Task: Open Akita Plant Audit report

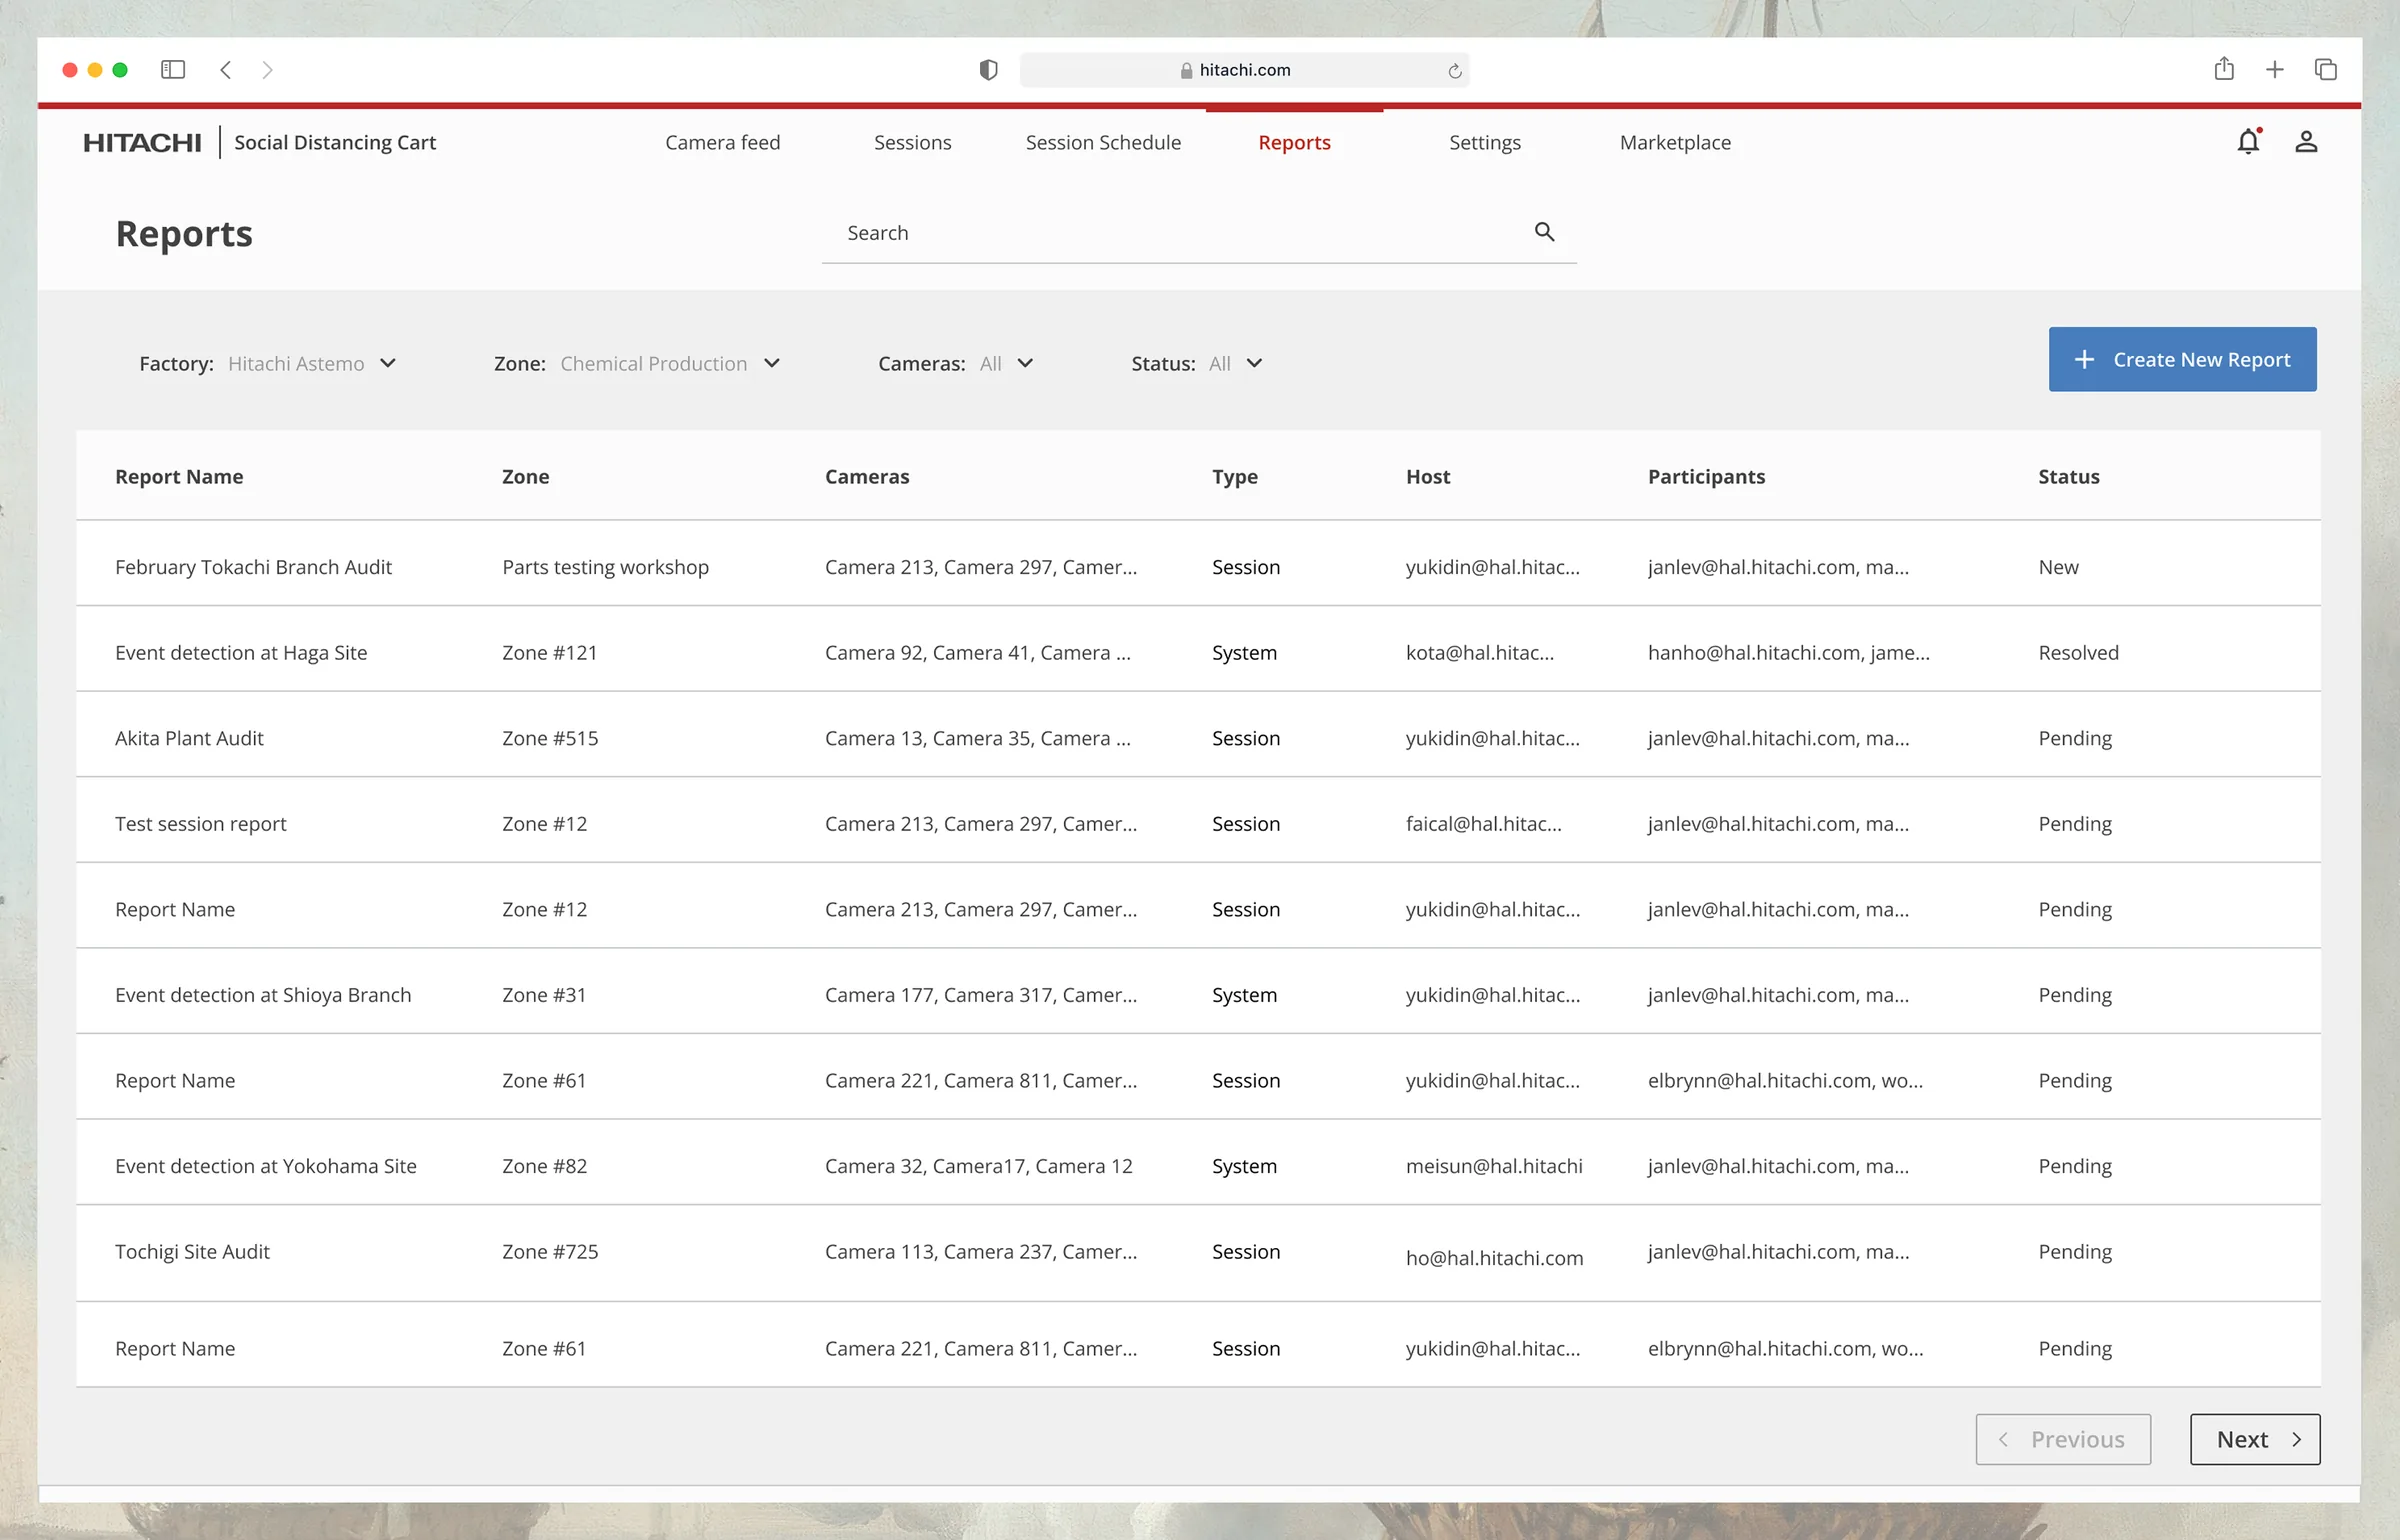Action: (x=189, y=738)
